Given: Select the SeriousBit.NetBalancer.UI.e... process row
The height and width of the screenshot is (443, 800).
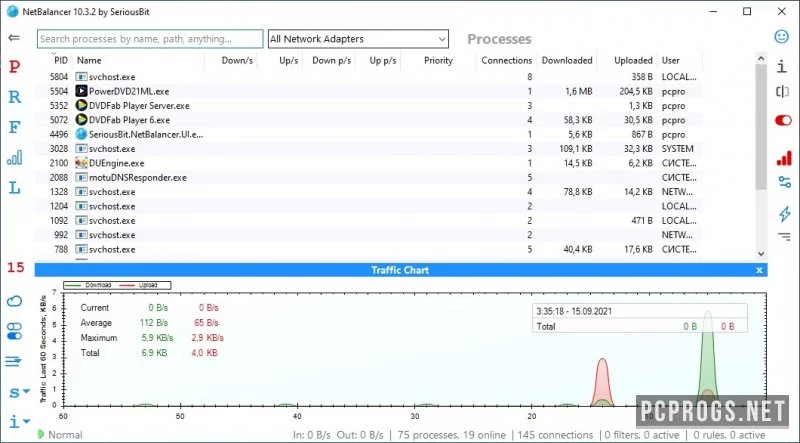Looking at the screenshot, I should (x=368, y=134).
